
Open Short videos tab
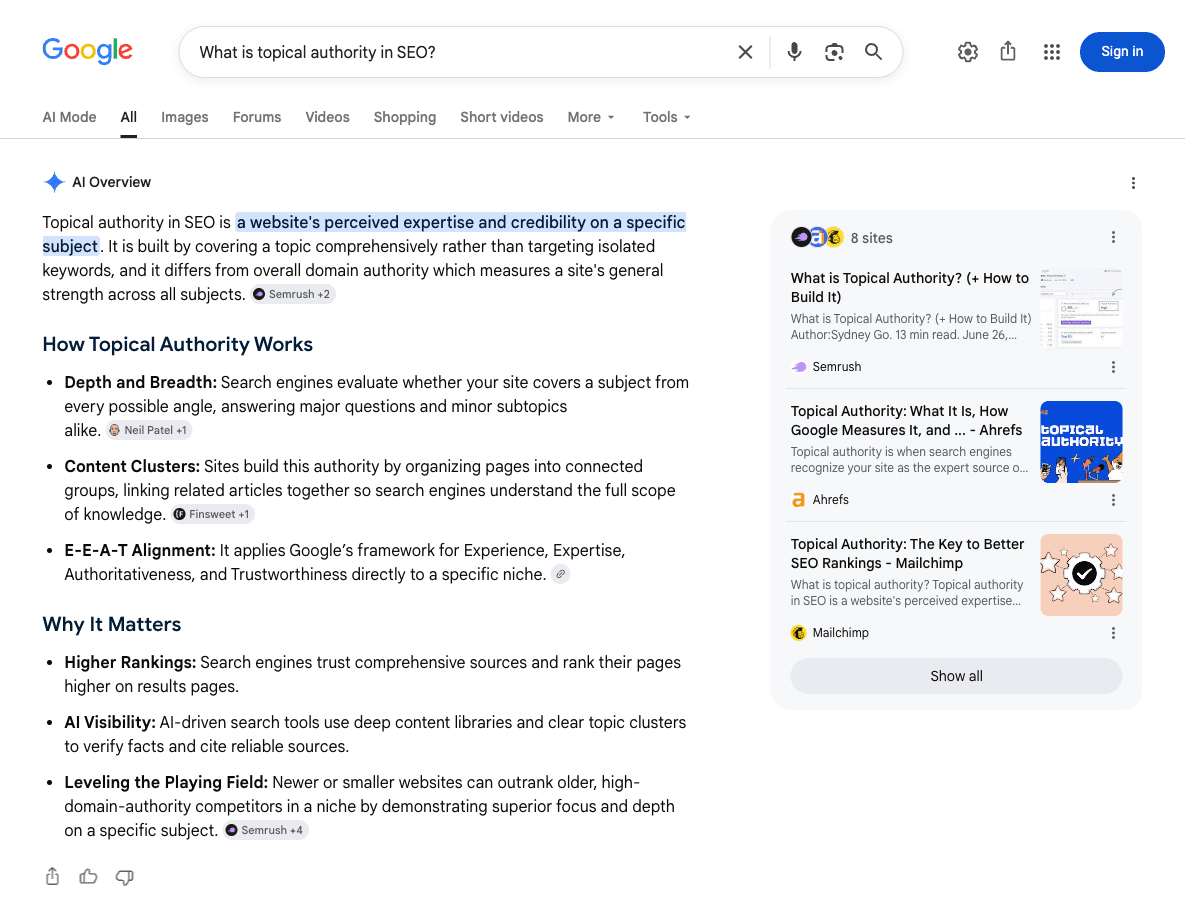(502, 117)
